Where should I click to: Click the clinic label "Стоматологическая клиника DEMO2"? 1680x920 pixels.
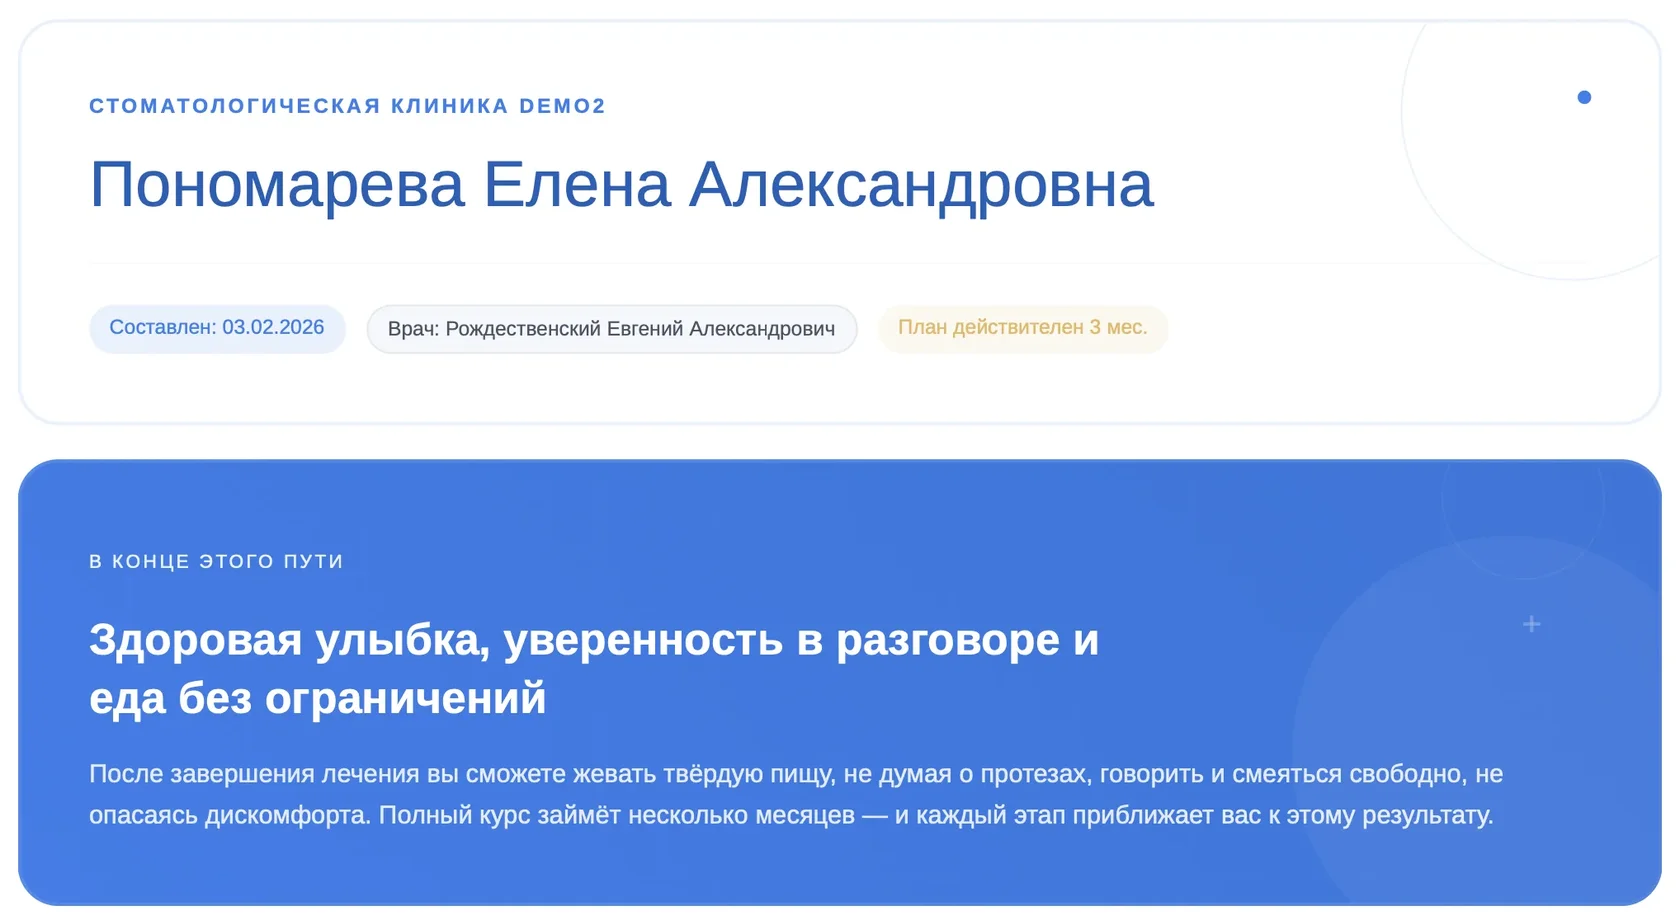(347, 106)
